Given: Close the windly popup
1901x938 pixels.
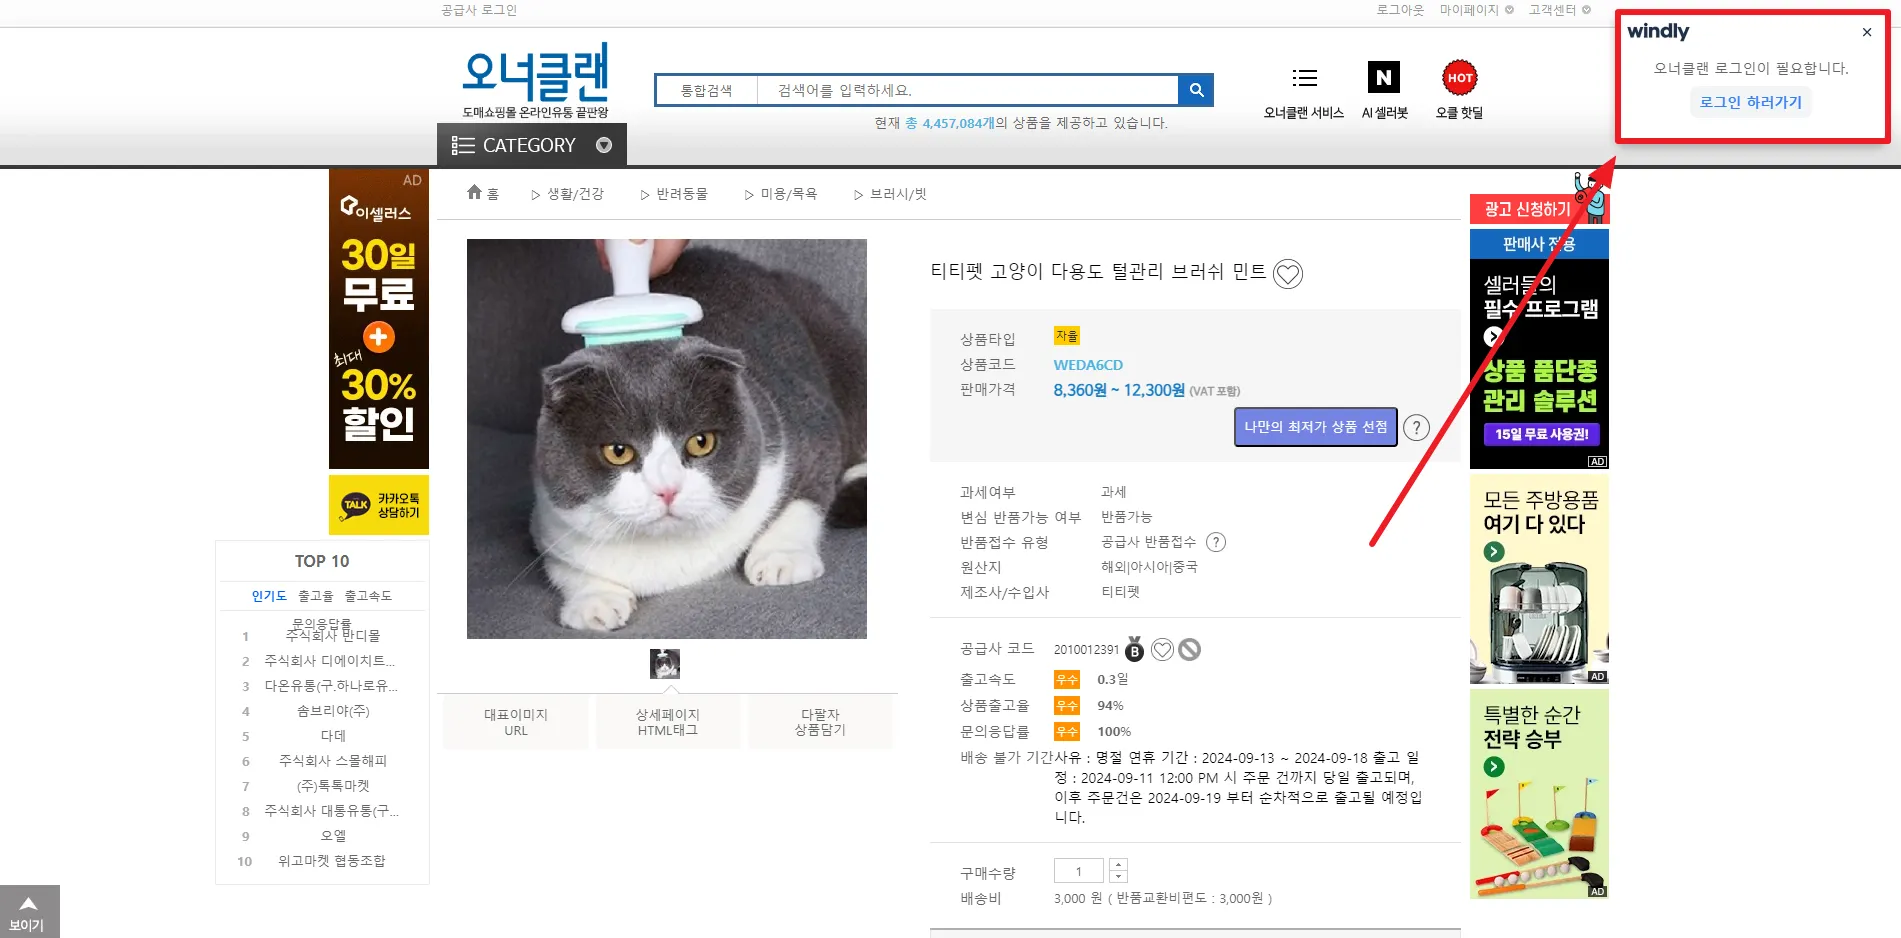Looking at the screenshot, I should (x=1867, y=32).
